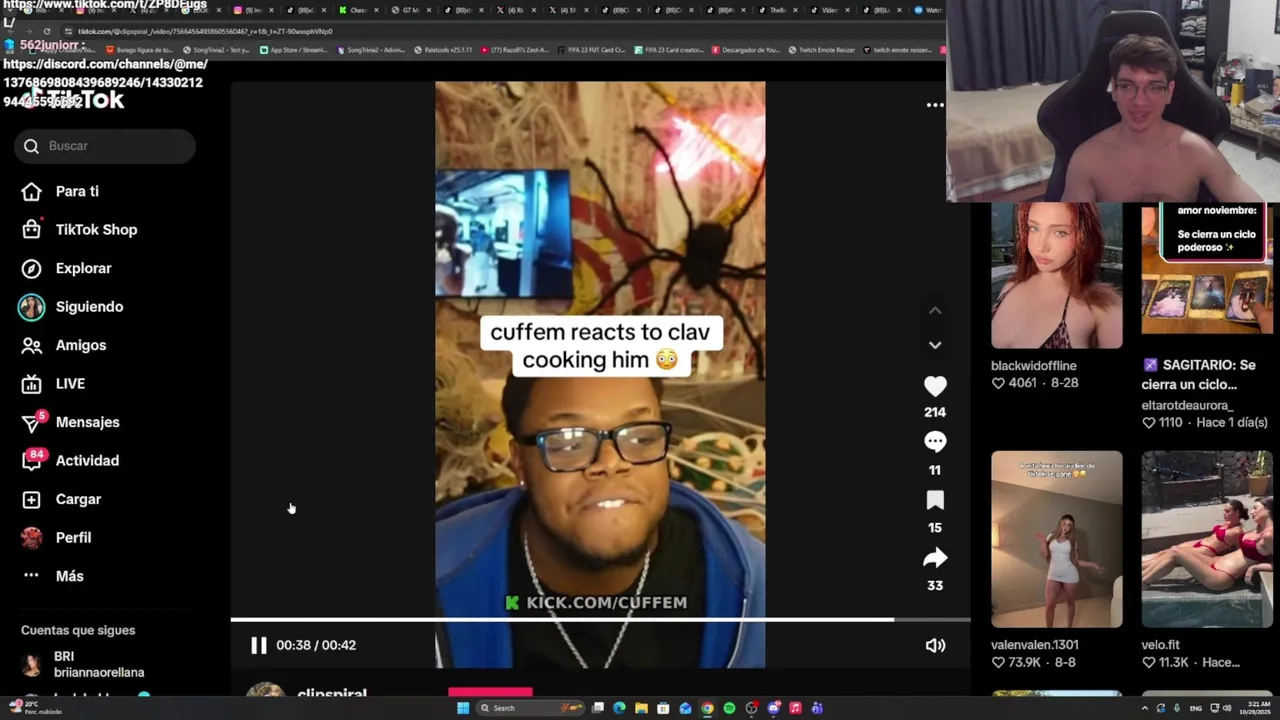Switch to the G7 browser tab
This screenshot has width=1280, height=720.
point(410,10)
